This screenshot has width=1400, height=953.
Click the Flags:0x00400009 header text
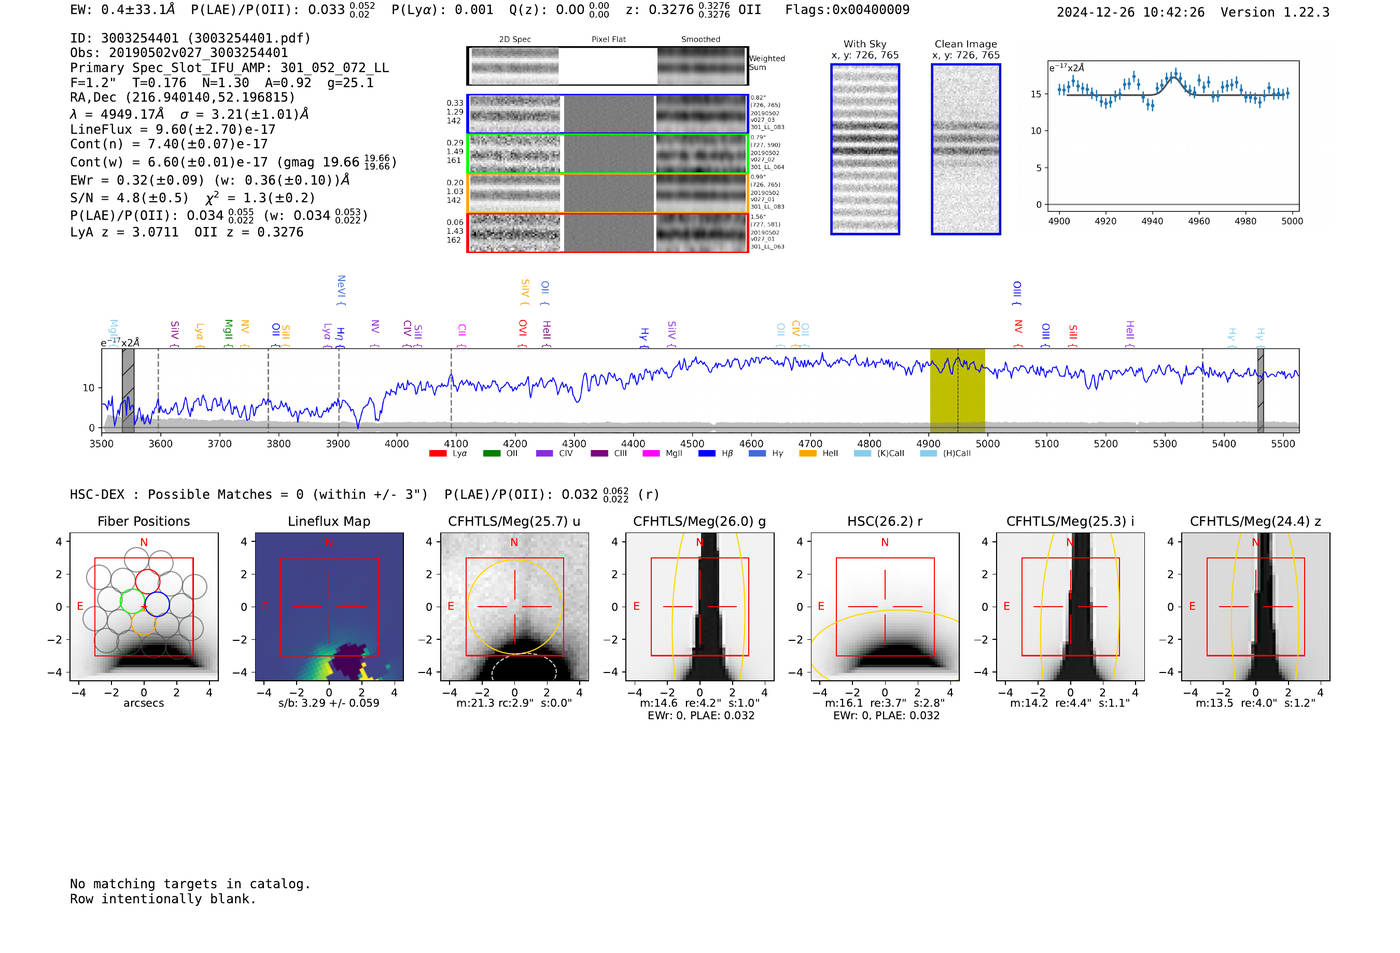847,10
